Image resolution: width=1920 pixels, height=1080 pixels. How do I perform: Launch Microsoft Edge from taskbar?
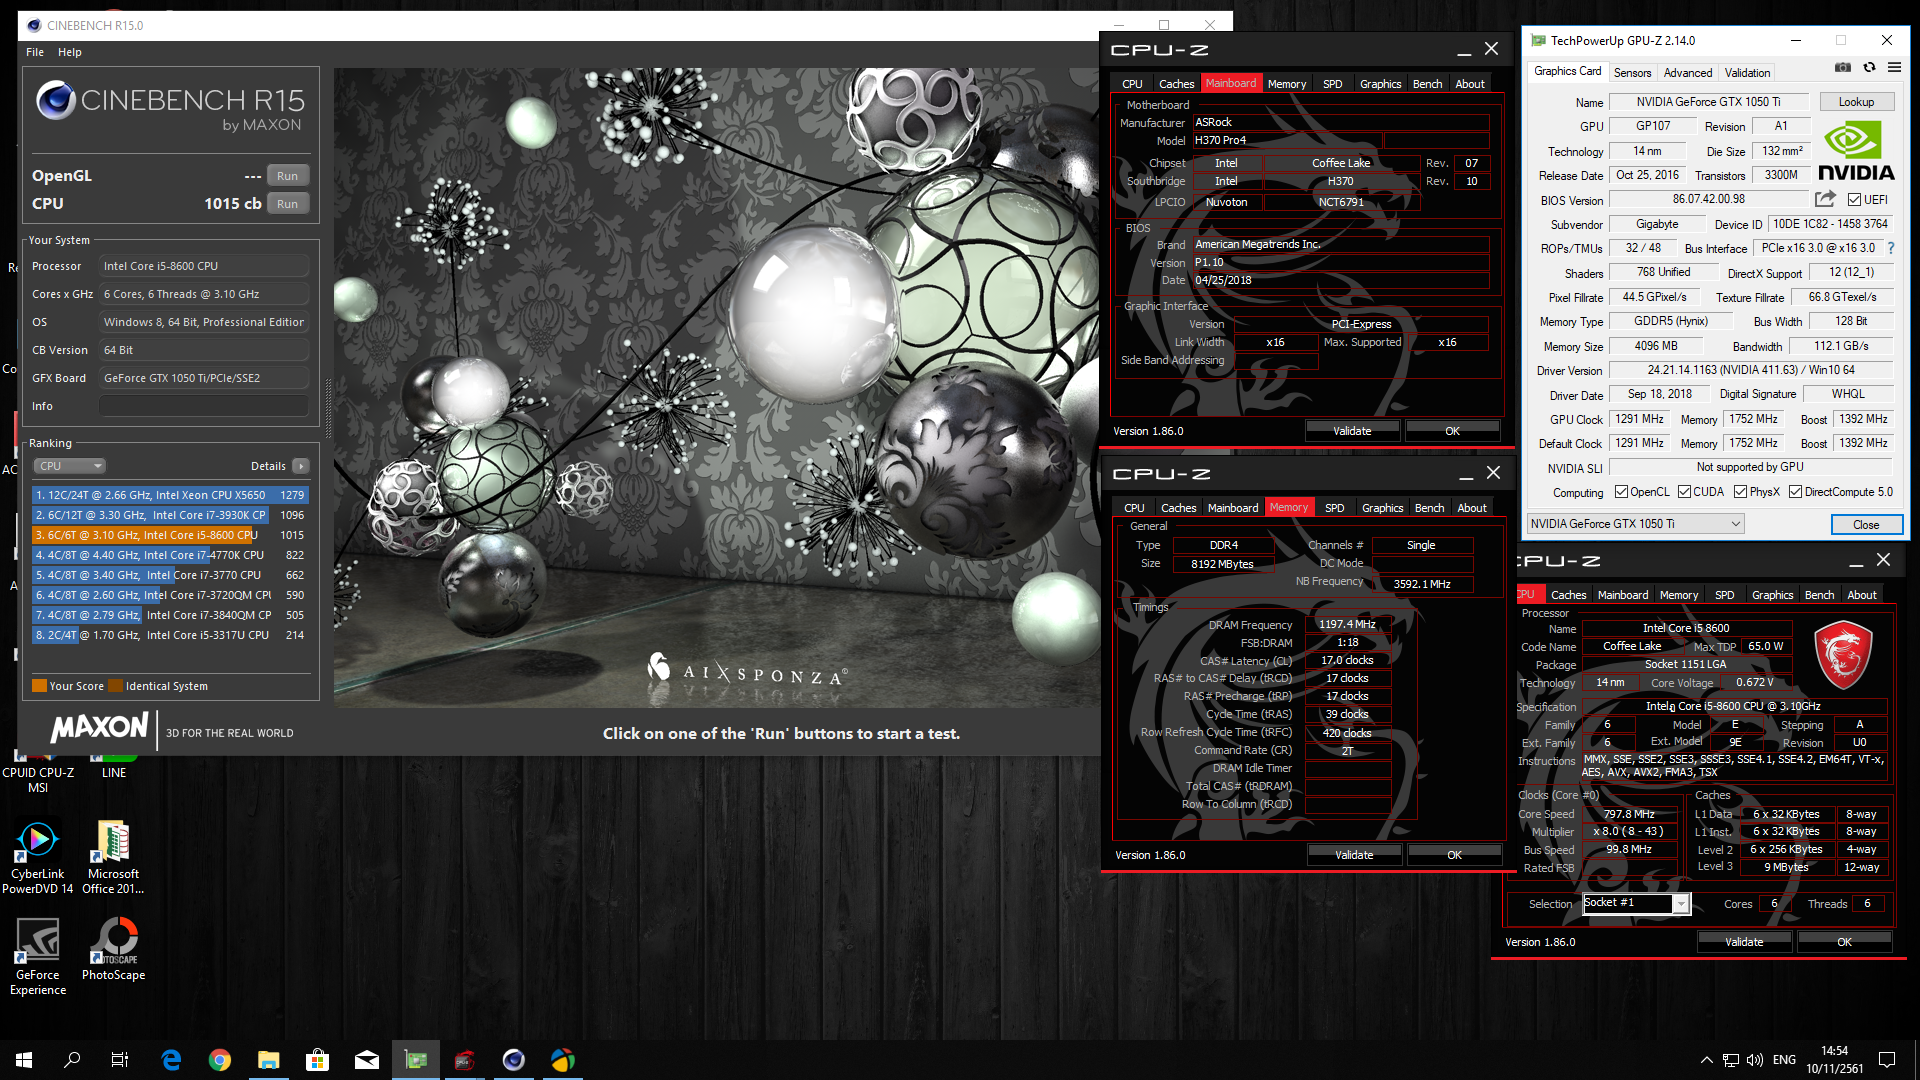[171, 1060]
